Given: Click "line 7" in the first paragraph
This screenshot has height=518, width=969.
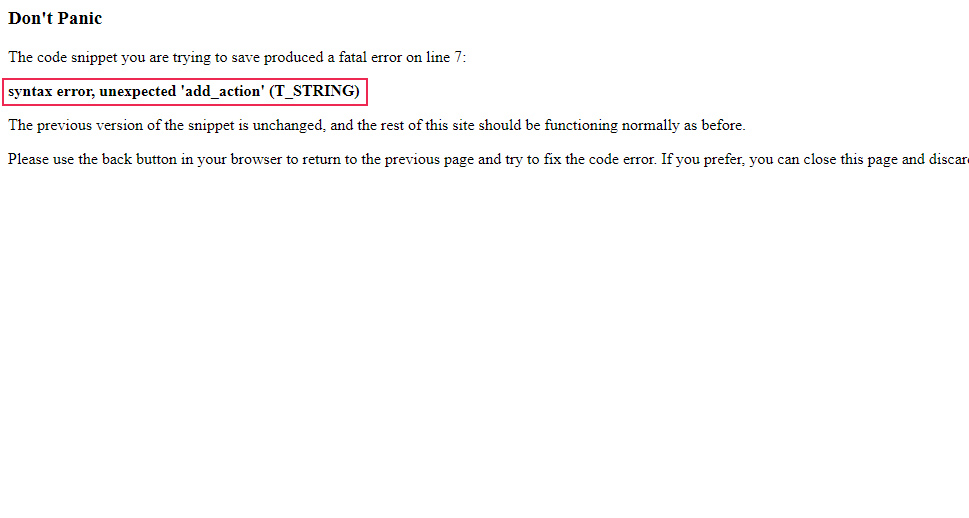Looking at the screenshot, I should pos(444,57).
